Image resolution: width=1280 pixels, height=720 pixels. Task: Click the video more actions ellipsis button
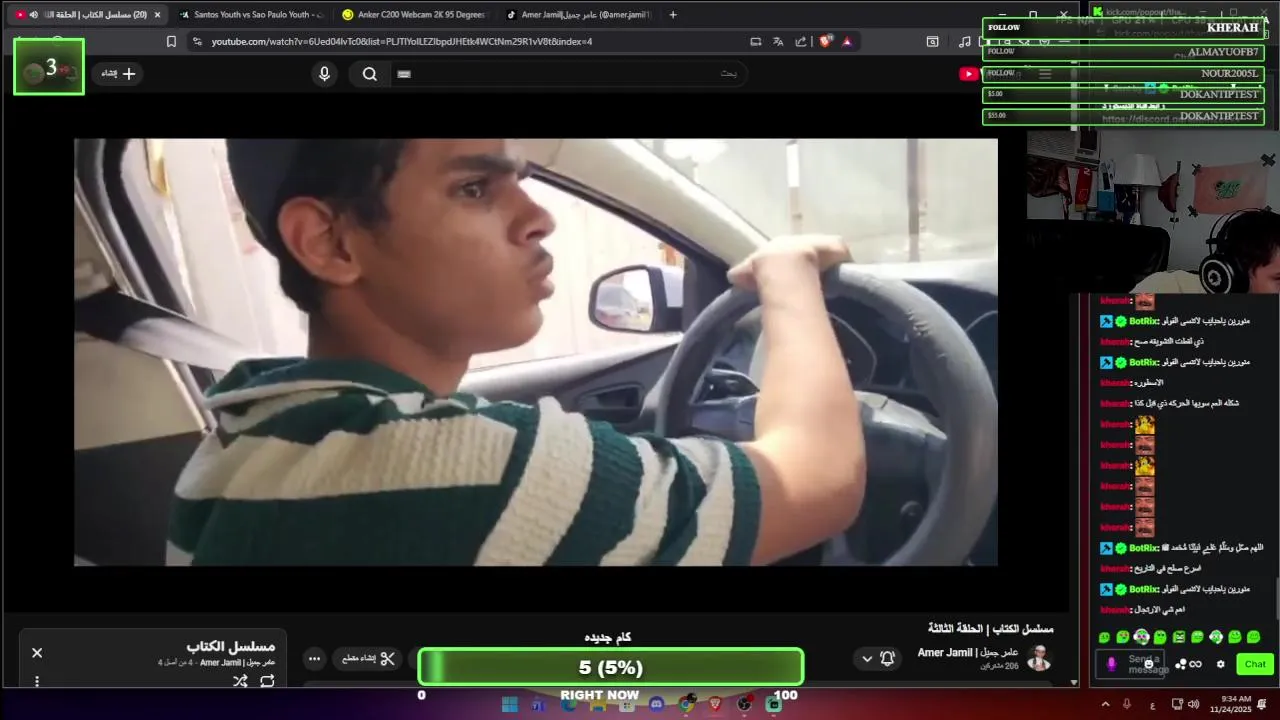[x=314, y=658]
